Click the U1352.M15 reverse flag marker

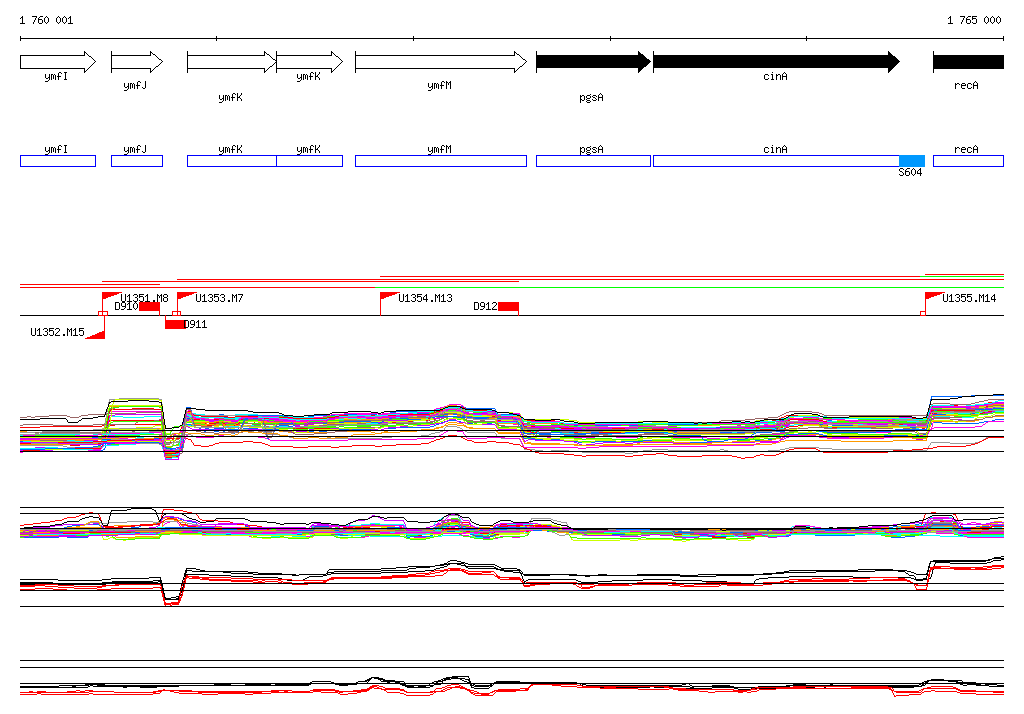coord(96,334)
